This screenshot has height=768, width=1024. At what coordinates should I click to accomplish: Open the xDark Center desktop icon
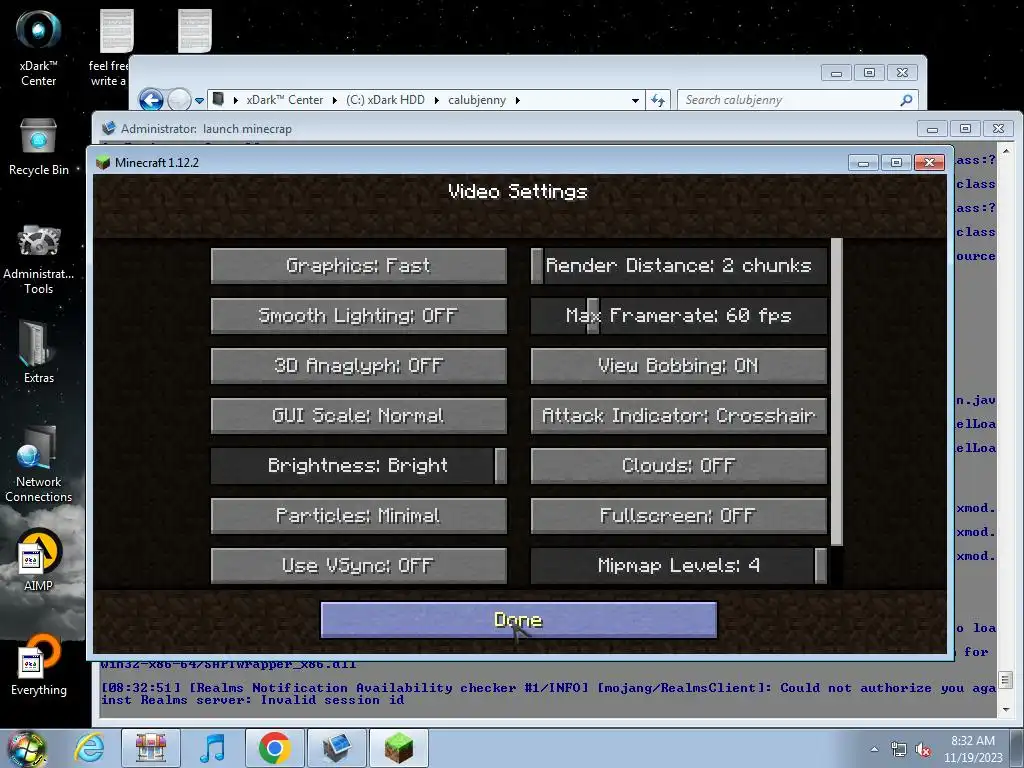[x=38, y=48]
